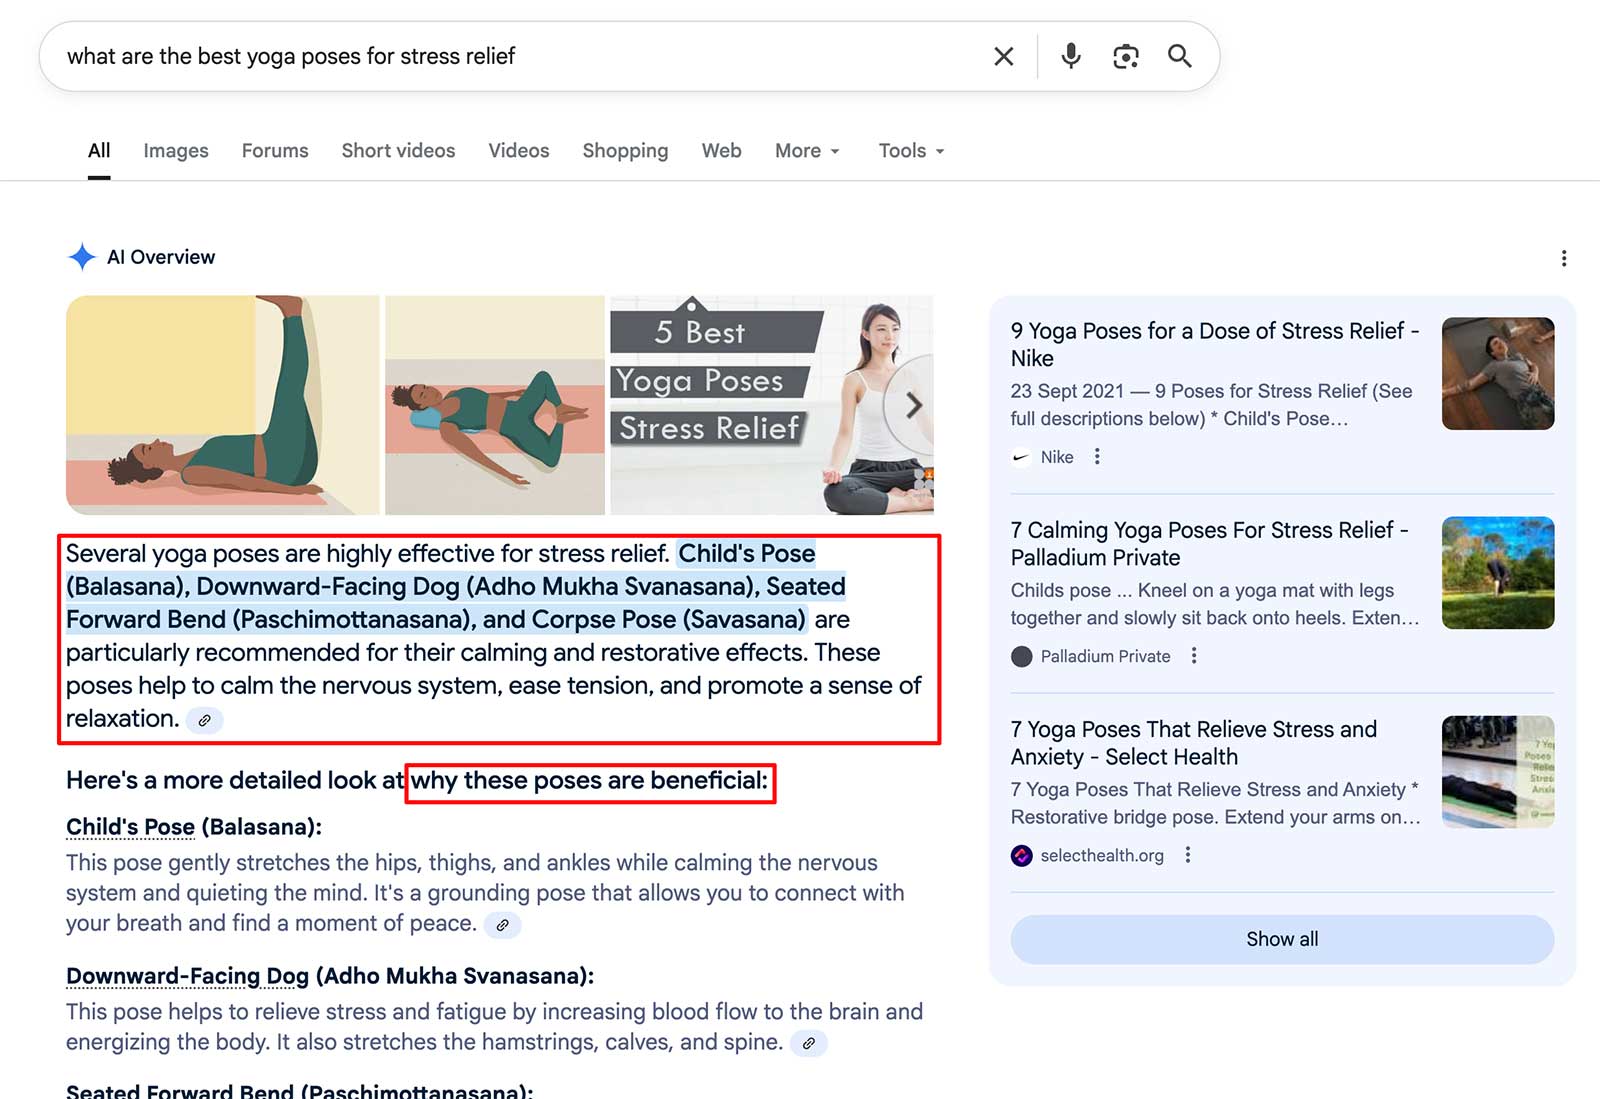Open options menu next to the Nike result
This screenshot has width=1600, height=1099.
(1097, 456)
